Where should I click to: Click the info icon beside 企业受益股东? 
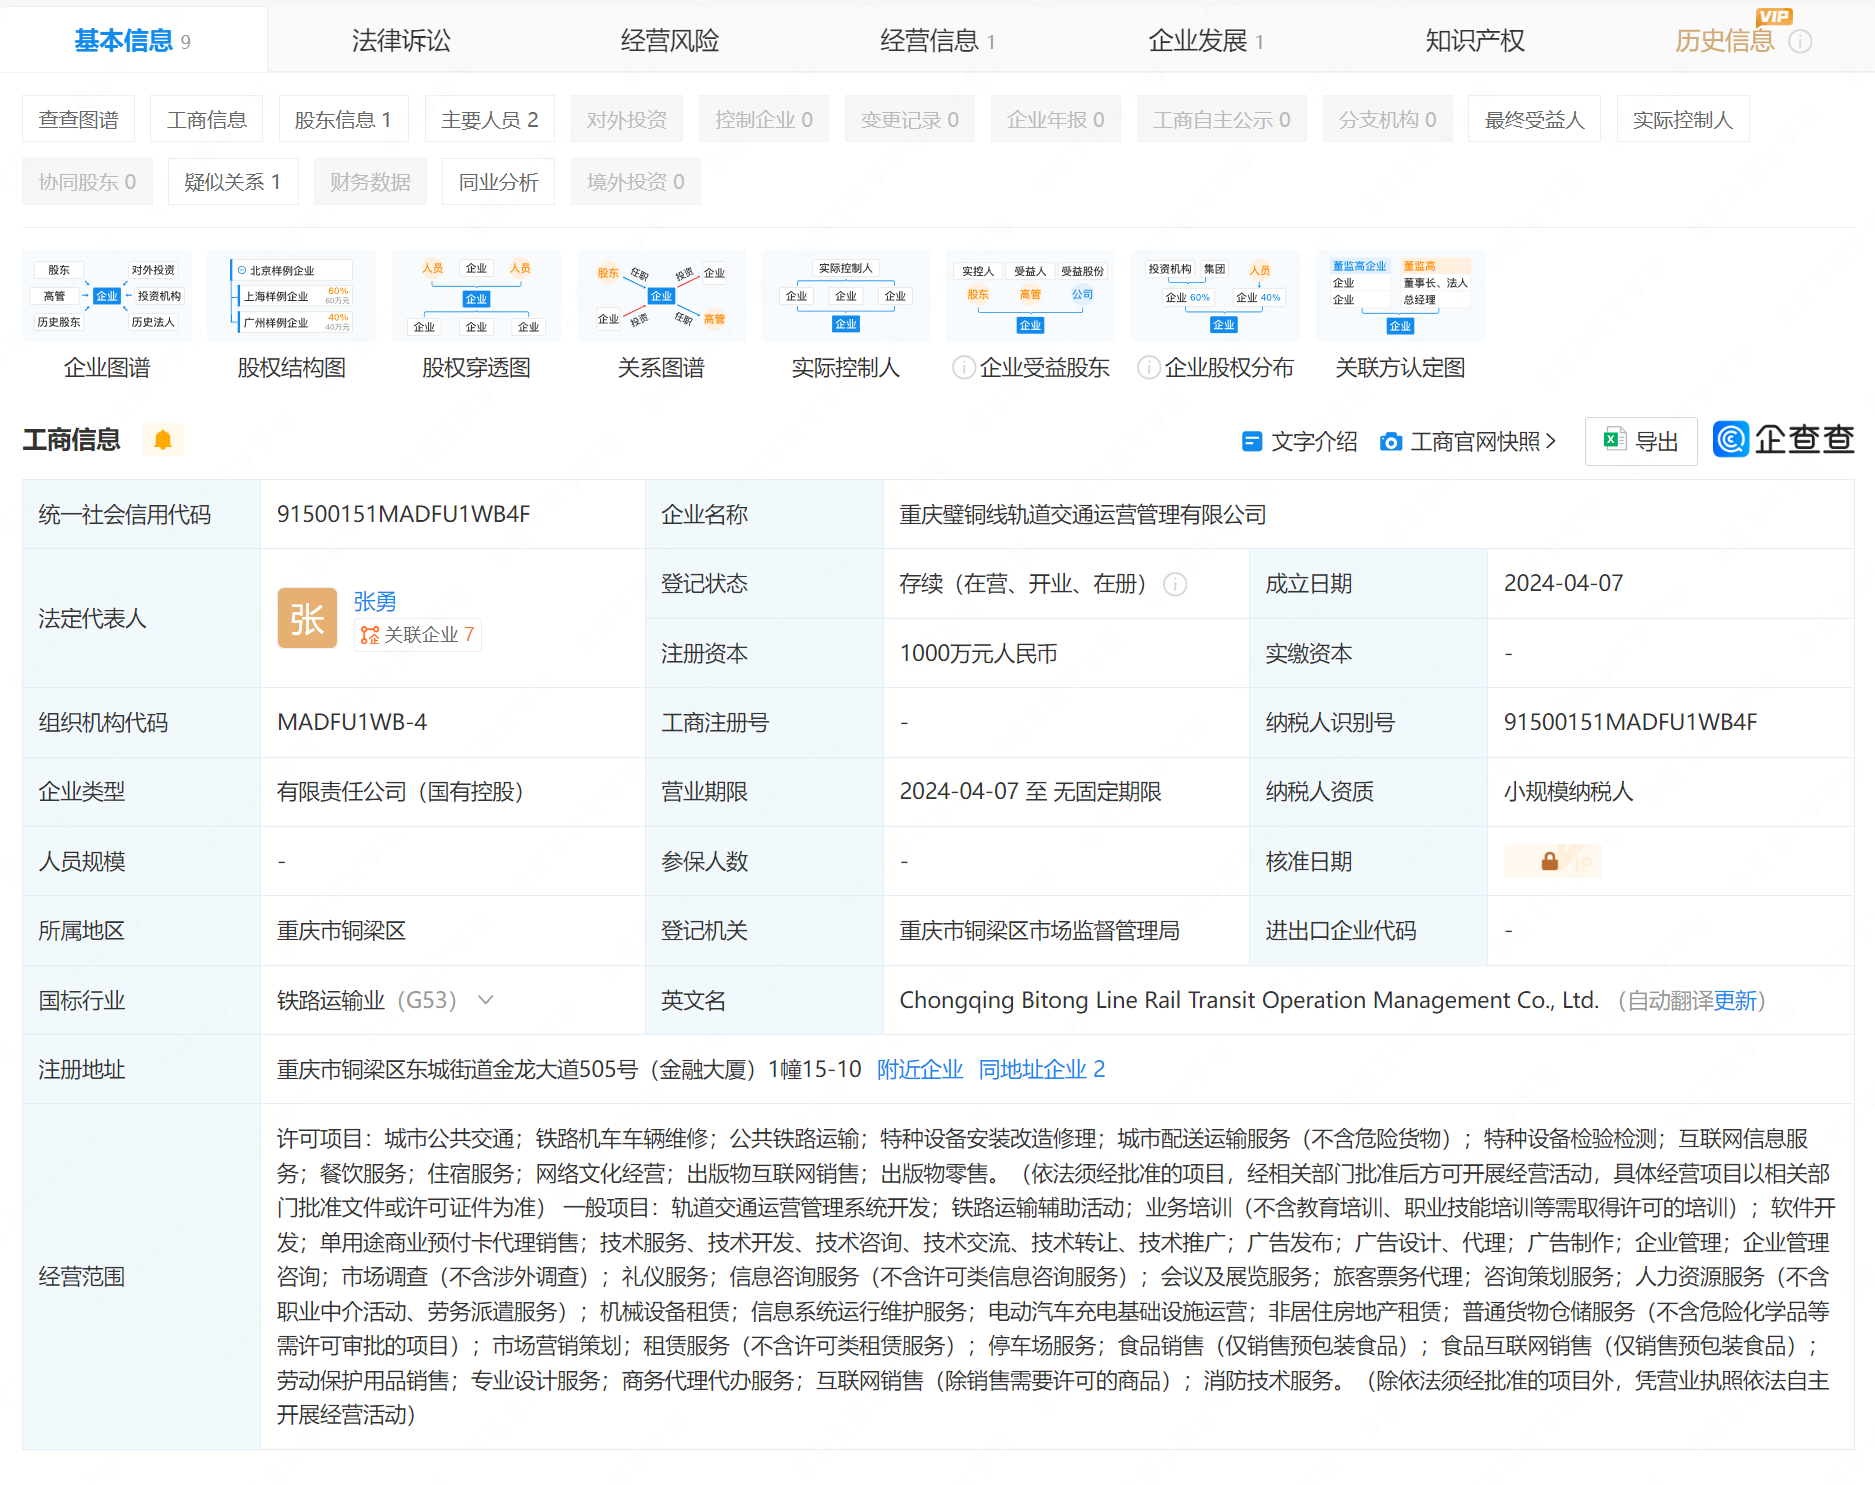(962, 368)
